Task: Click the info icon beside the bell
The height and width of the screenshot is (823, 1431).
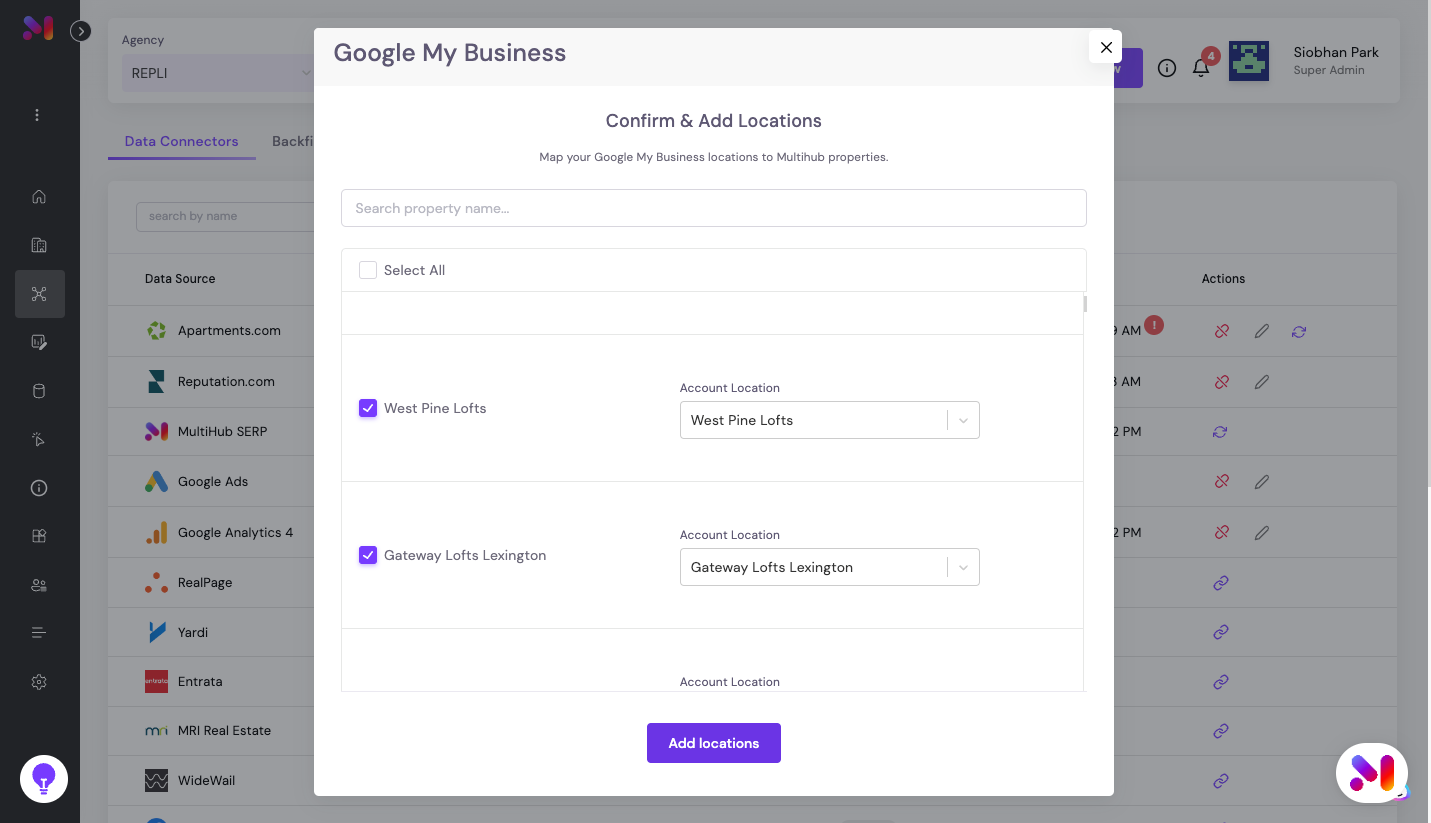Action: [x=1166, y=68]
